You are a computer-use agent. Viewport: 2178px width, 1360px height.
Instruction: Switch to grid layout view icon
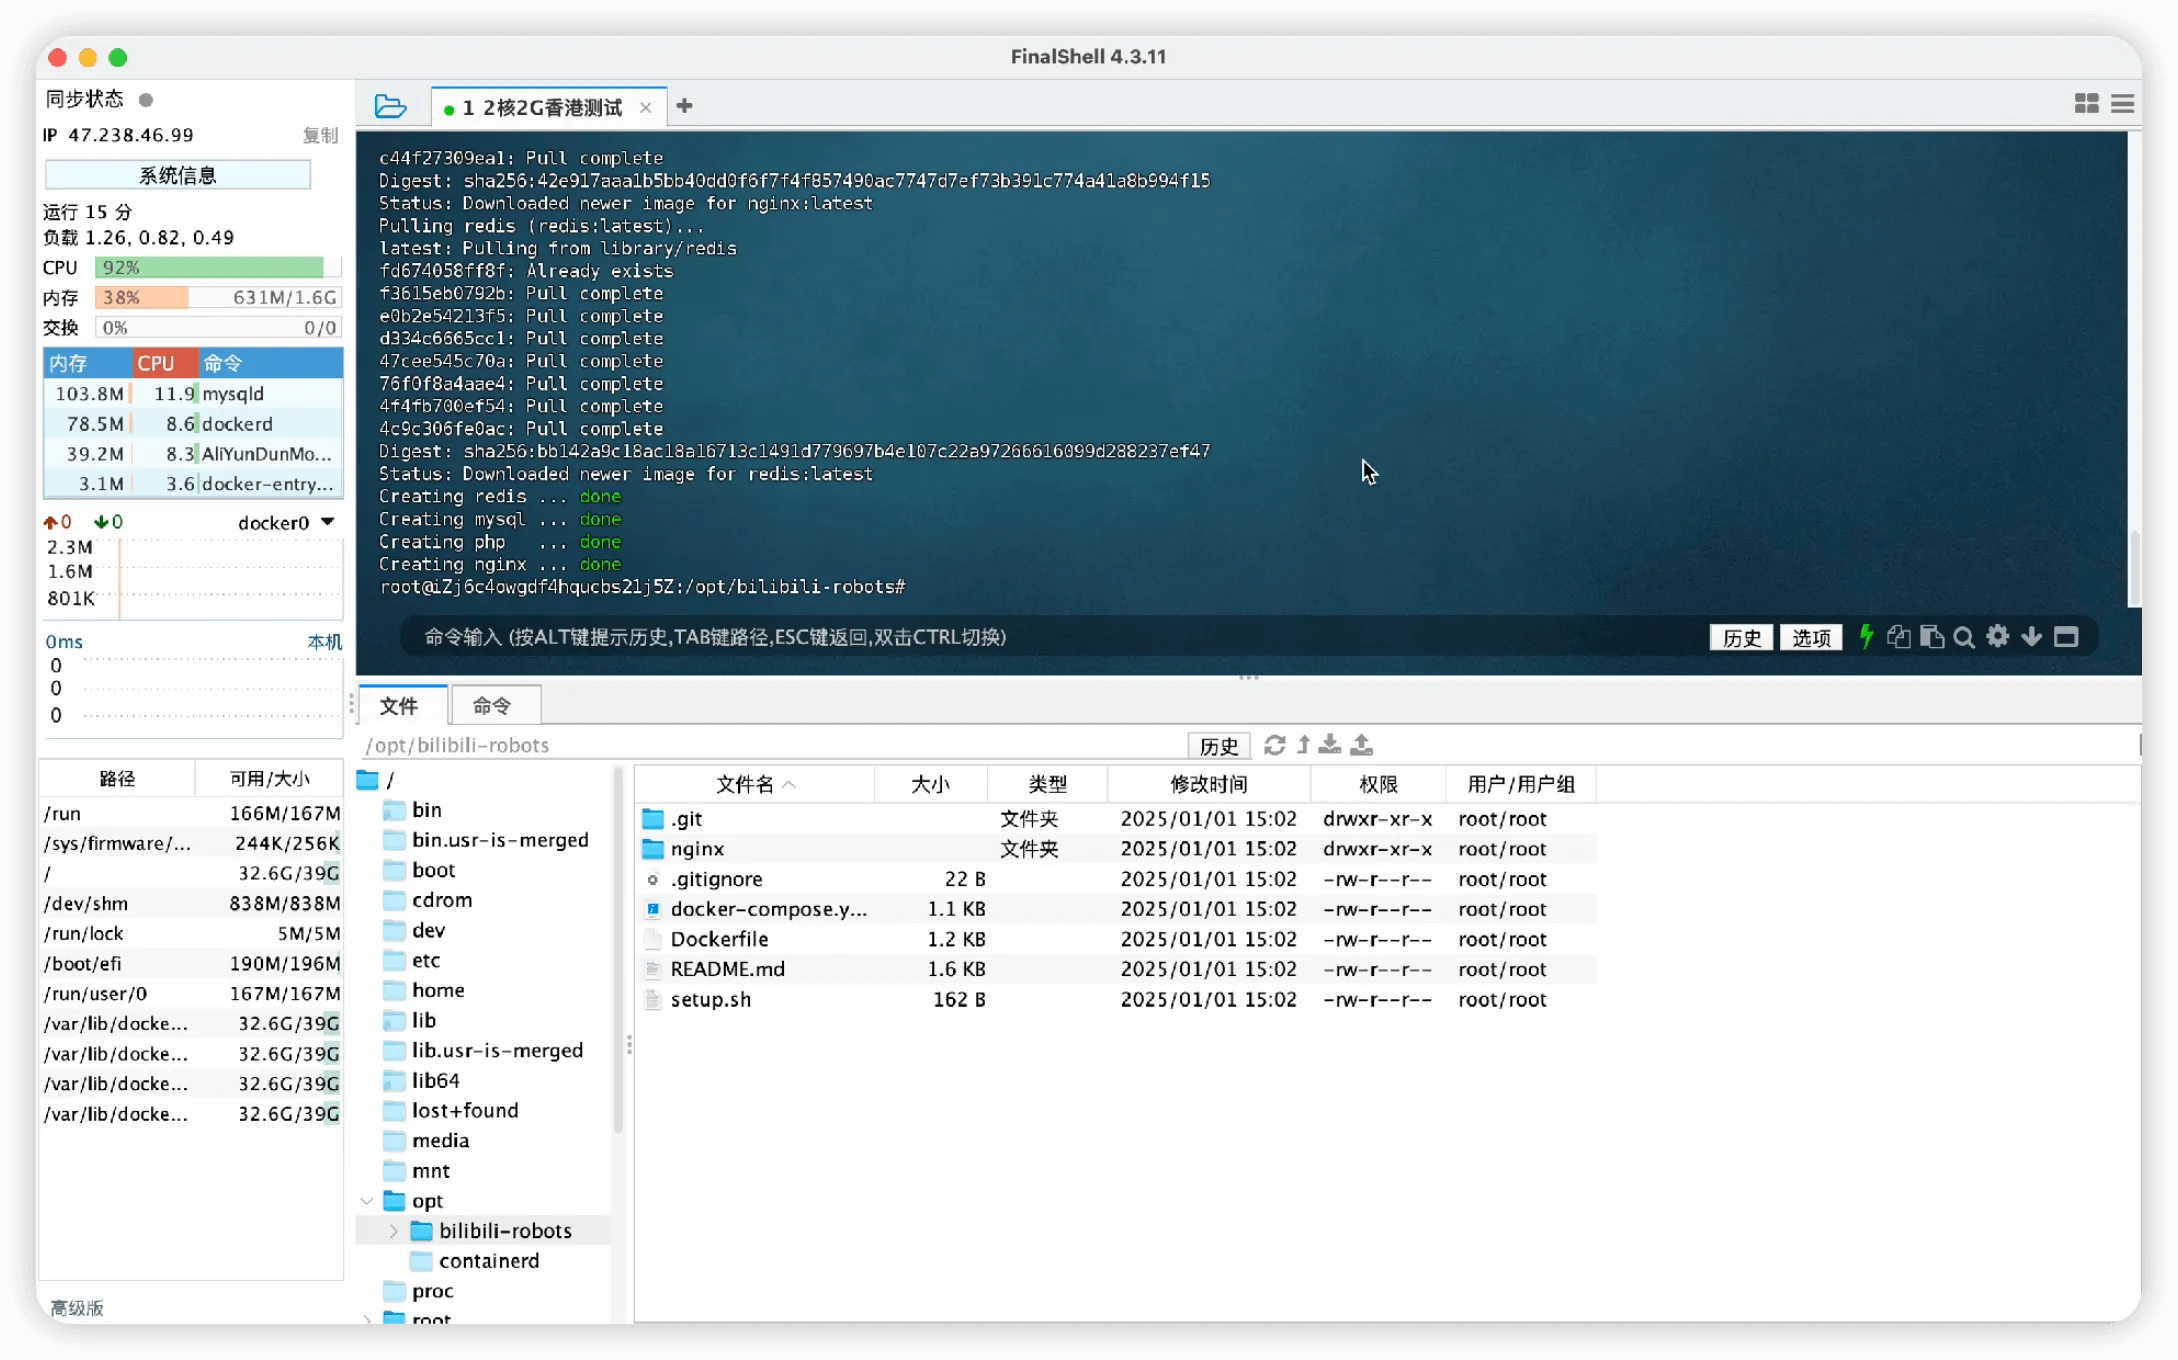(x=2086, y=104)
